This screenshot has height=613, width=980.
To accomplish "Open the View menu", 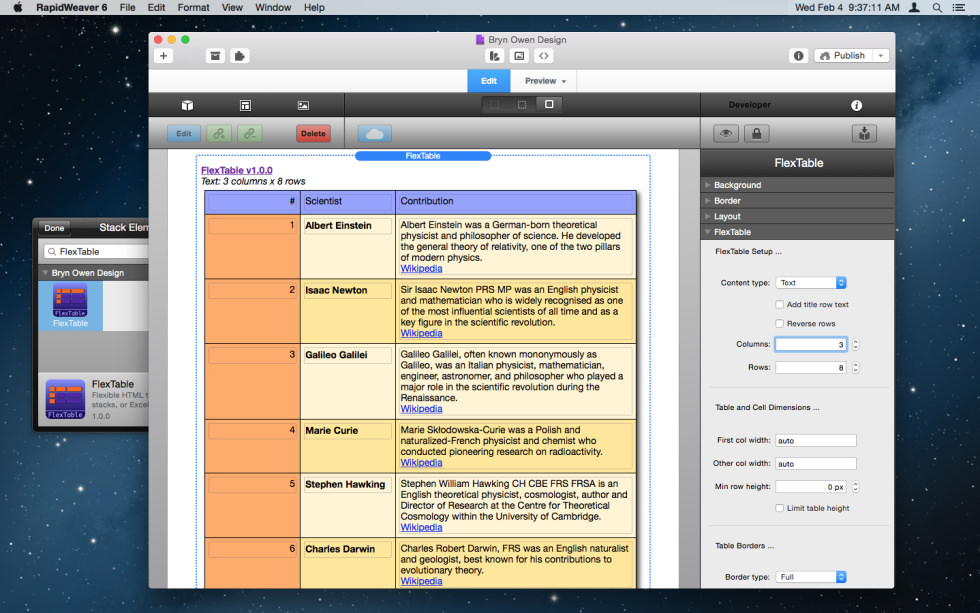I will 232,7.
